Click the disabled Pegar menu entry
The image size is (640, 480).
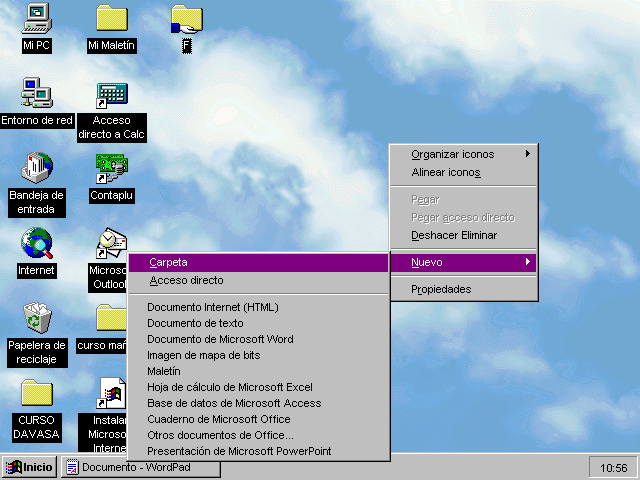(x=464, y=200)
